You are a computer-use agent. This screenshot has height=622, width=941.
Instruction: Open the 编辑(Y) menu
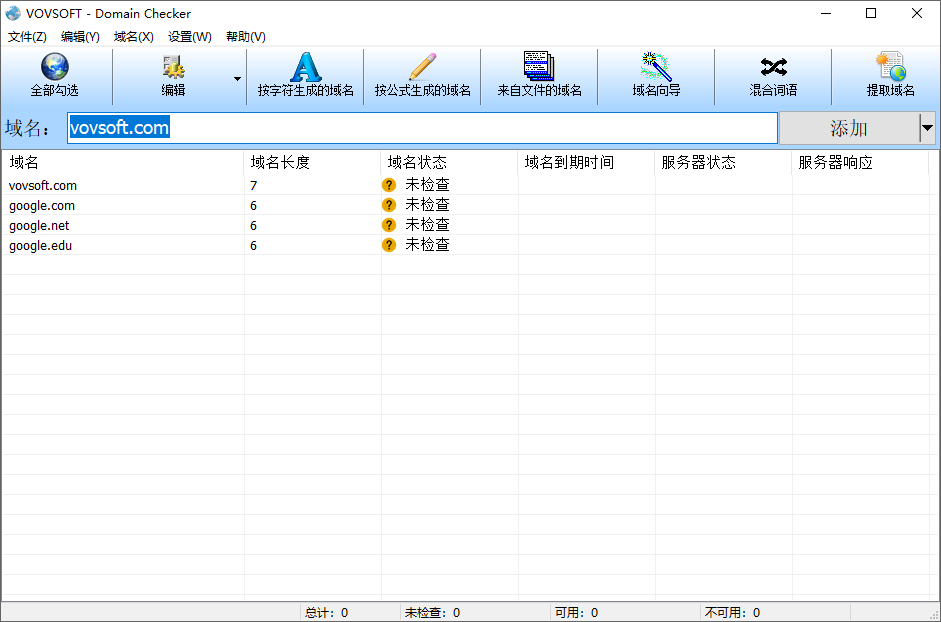[80, 37]
